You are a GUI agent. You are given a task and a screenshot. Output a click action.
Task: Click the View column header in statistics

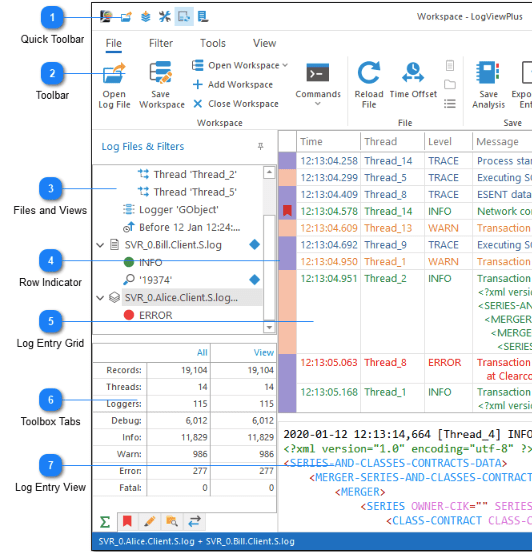point(264,353)
